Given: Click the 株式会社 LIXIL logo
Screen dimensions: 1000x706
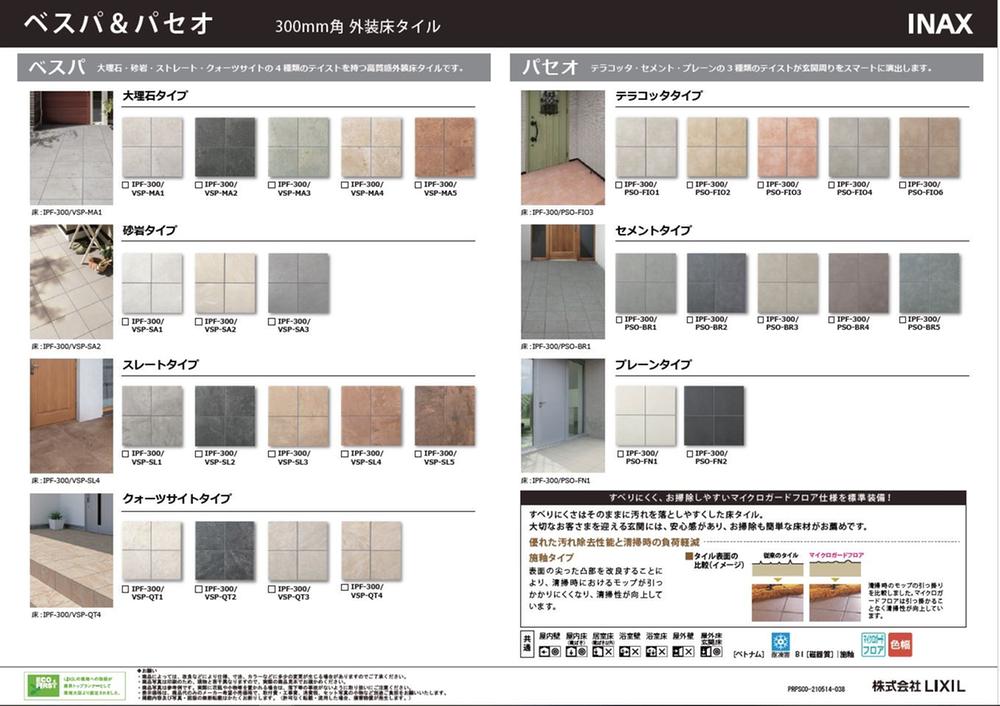Looking at the screenshot, I should [918, 686].
